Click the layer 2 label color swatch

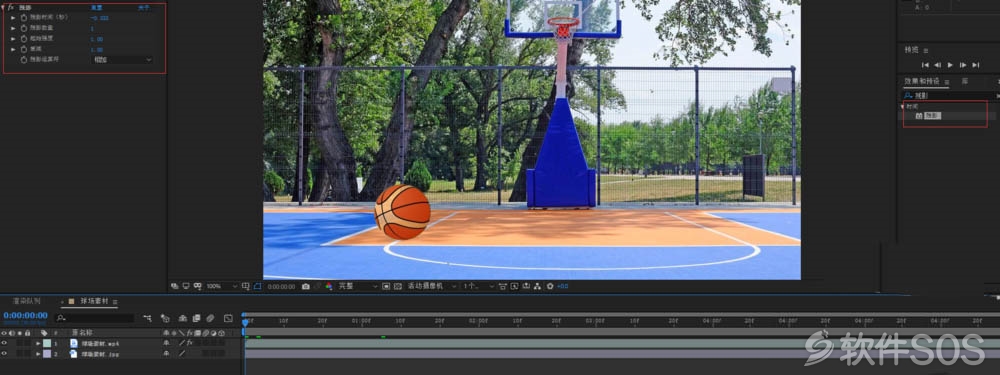pyautogui.click(x=47, y=353)
